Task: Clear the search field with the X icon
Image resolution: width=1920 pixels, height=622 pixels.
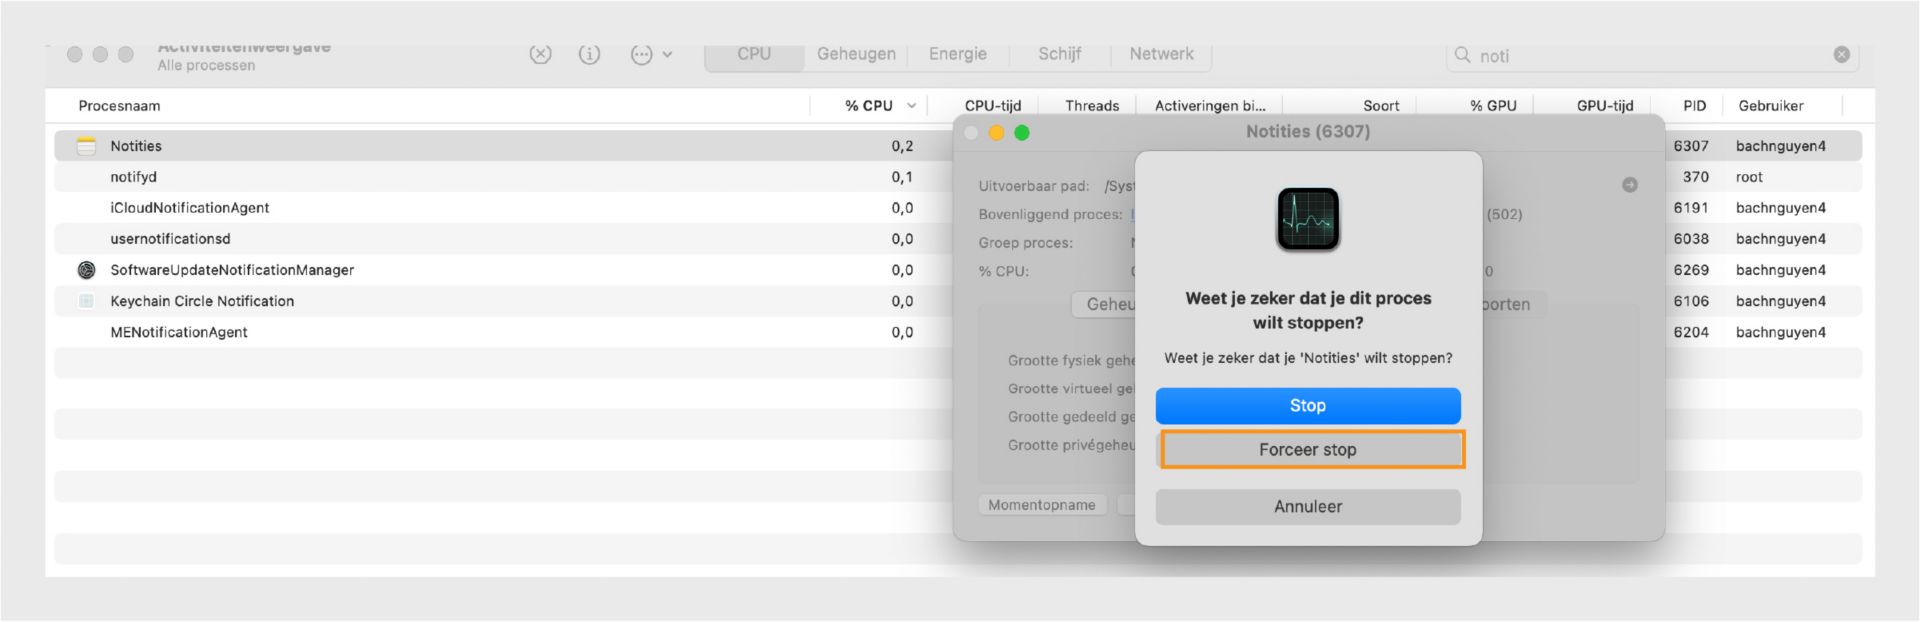Action: coord(1841,55)
